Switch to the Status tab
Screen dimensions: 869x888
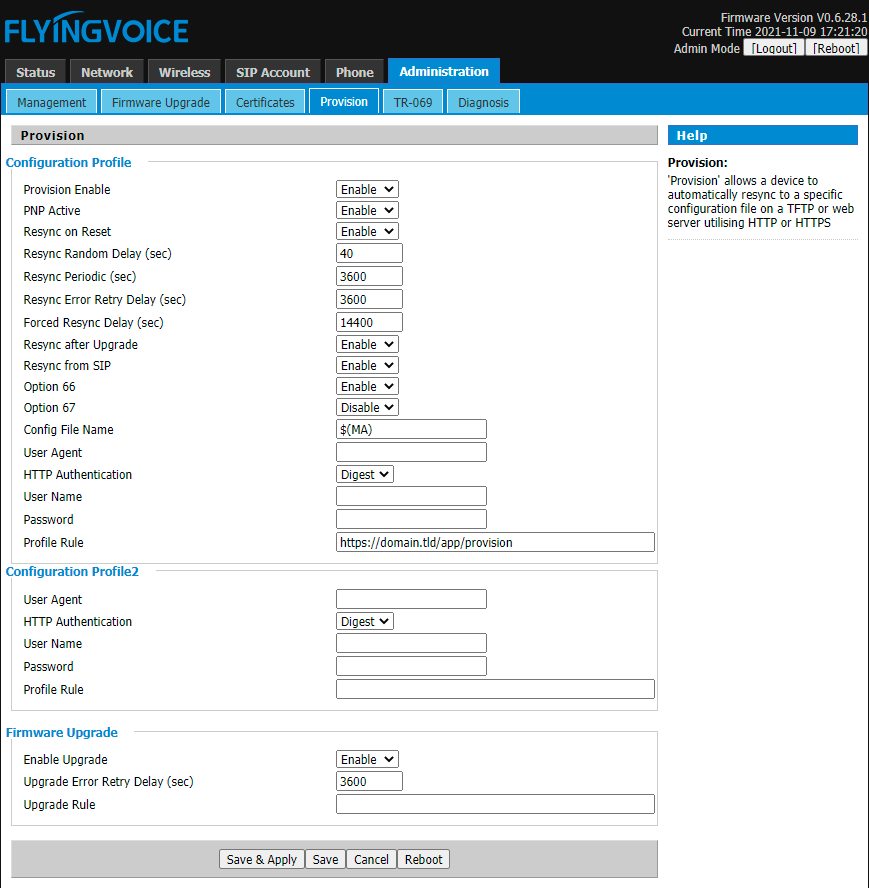click(36, 72)
